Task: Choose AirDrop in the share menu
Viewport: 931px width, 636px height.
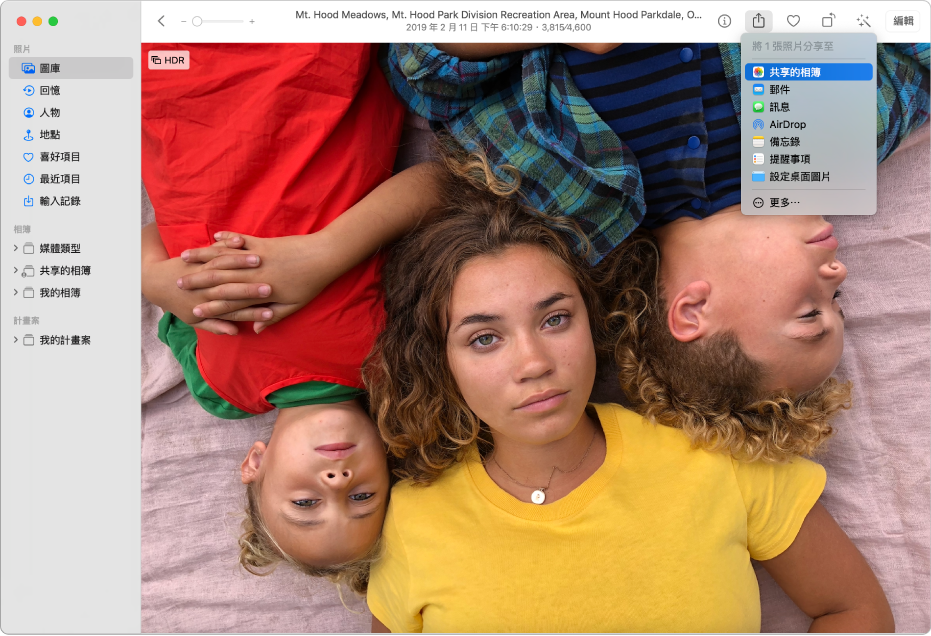Action: coord(809,124)
